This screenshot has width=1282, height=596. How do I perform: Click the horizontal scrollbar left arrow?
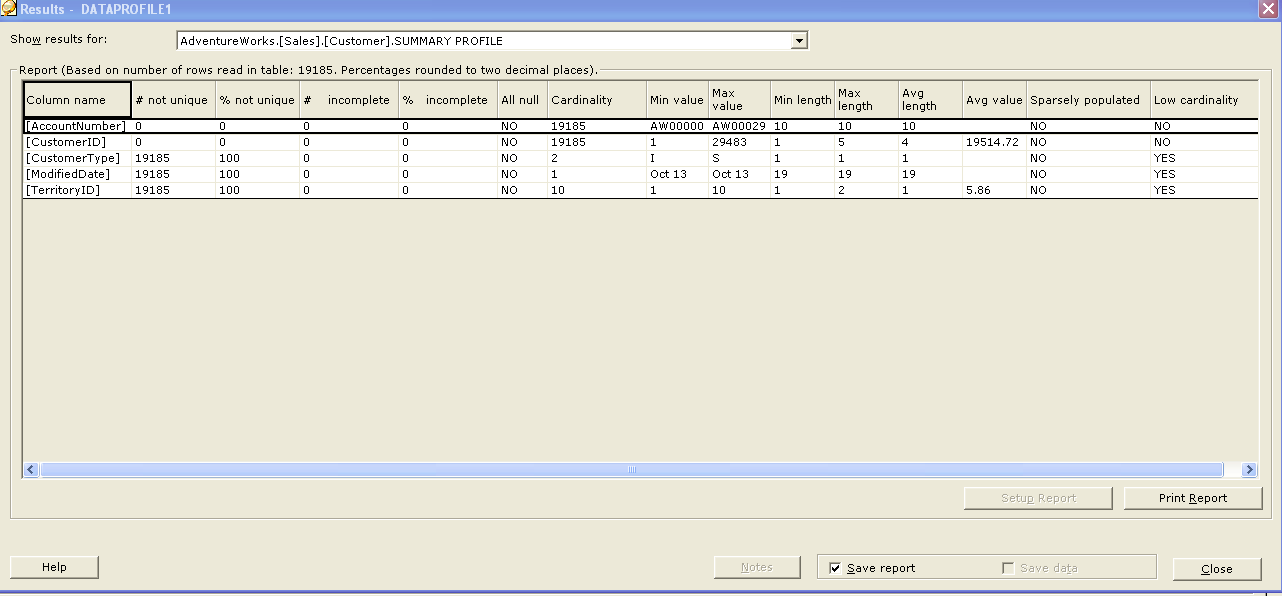point(31,469)
